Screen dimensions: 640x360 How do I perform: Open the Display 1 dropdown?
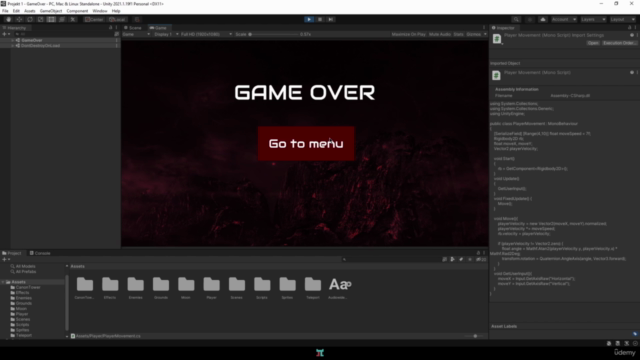166,34
